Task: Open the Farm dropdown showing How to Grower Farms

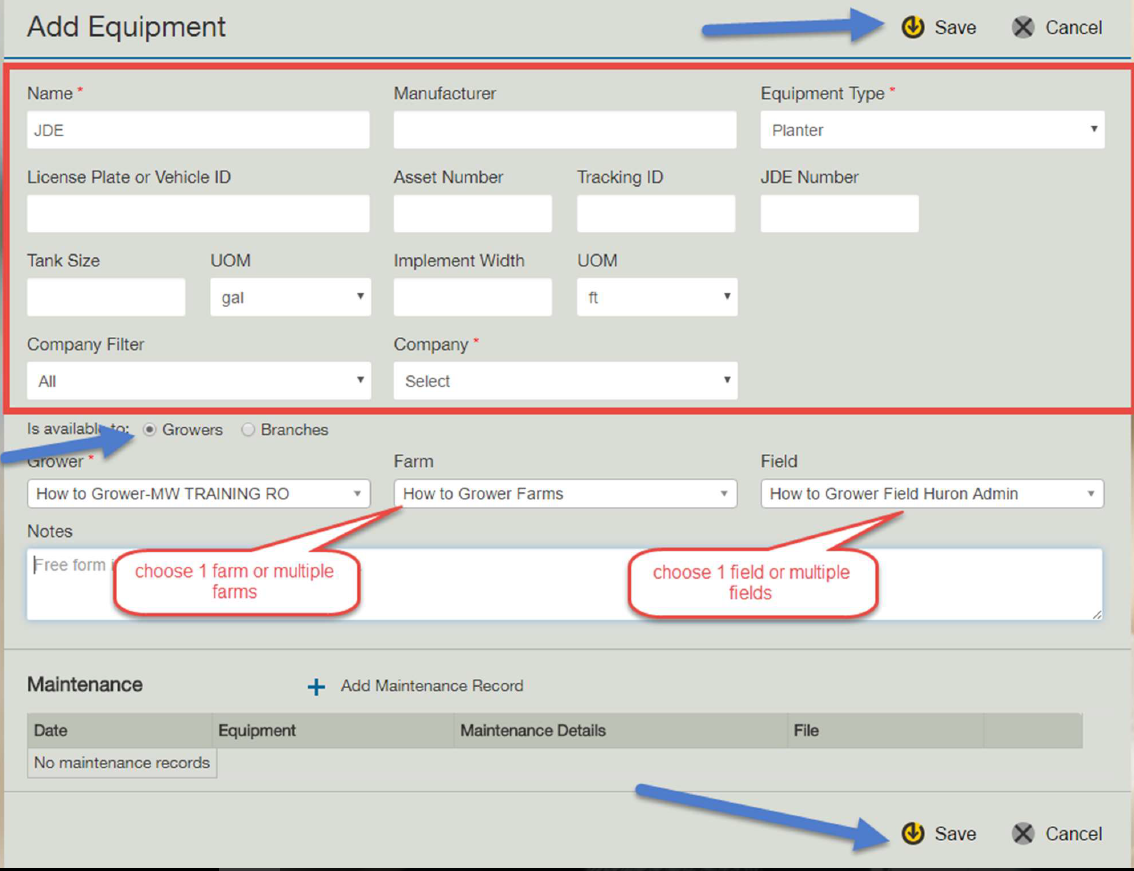Action: tap(566, 493)
